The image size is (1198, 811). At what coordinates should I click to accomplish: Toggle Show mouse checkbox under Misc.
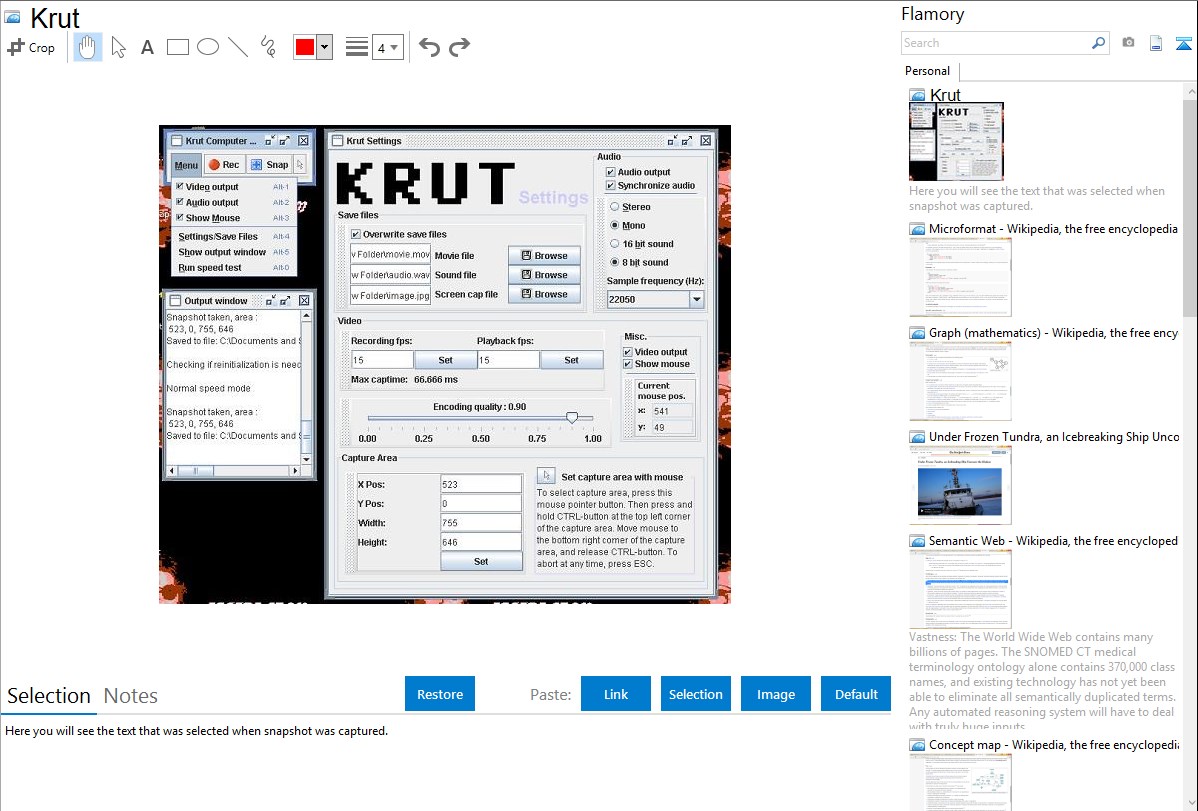628,364
